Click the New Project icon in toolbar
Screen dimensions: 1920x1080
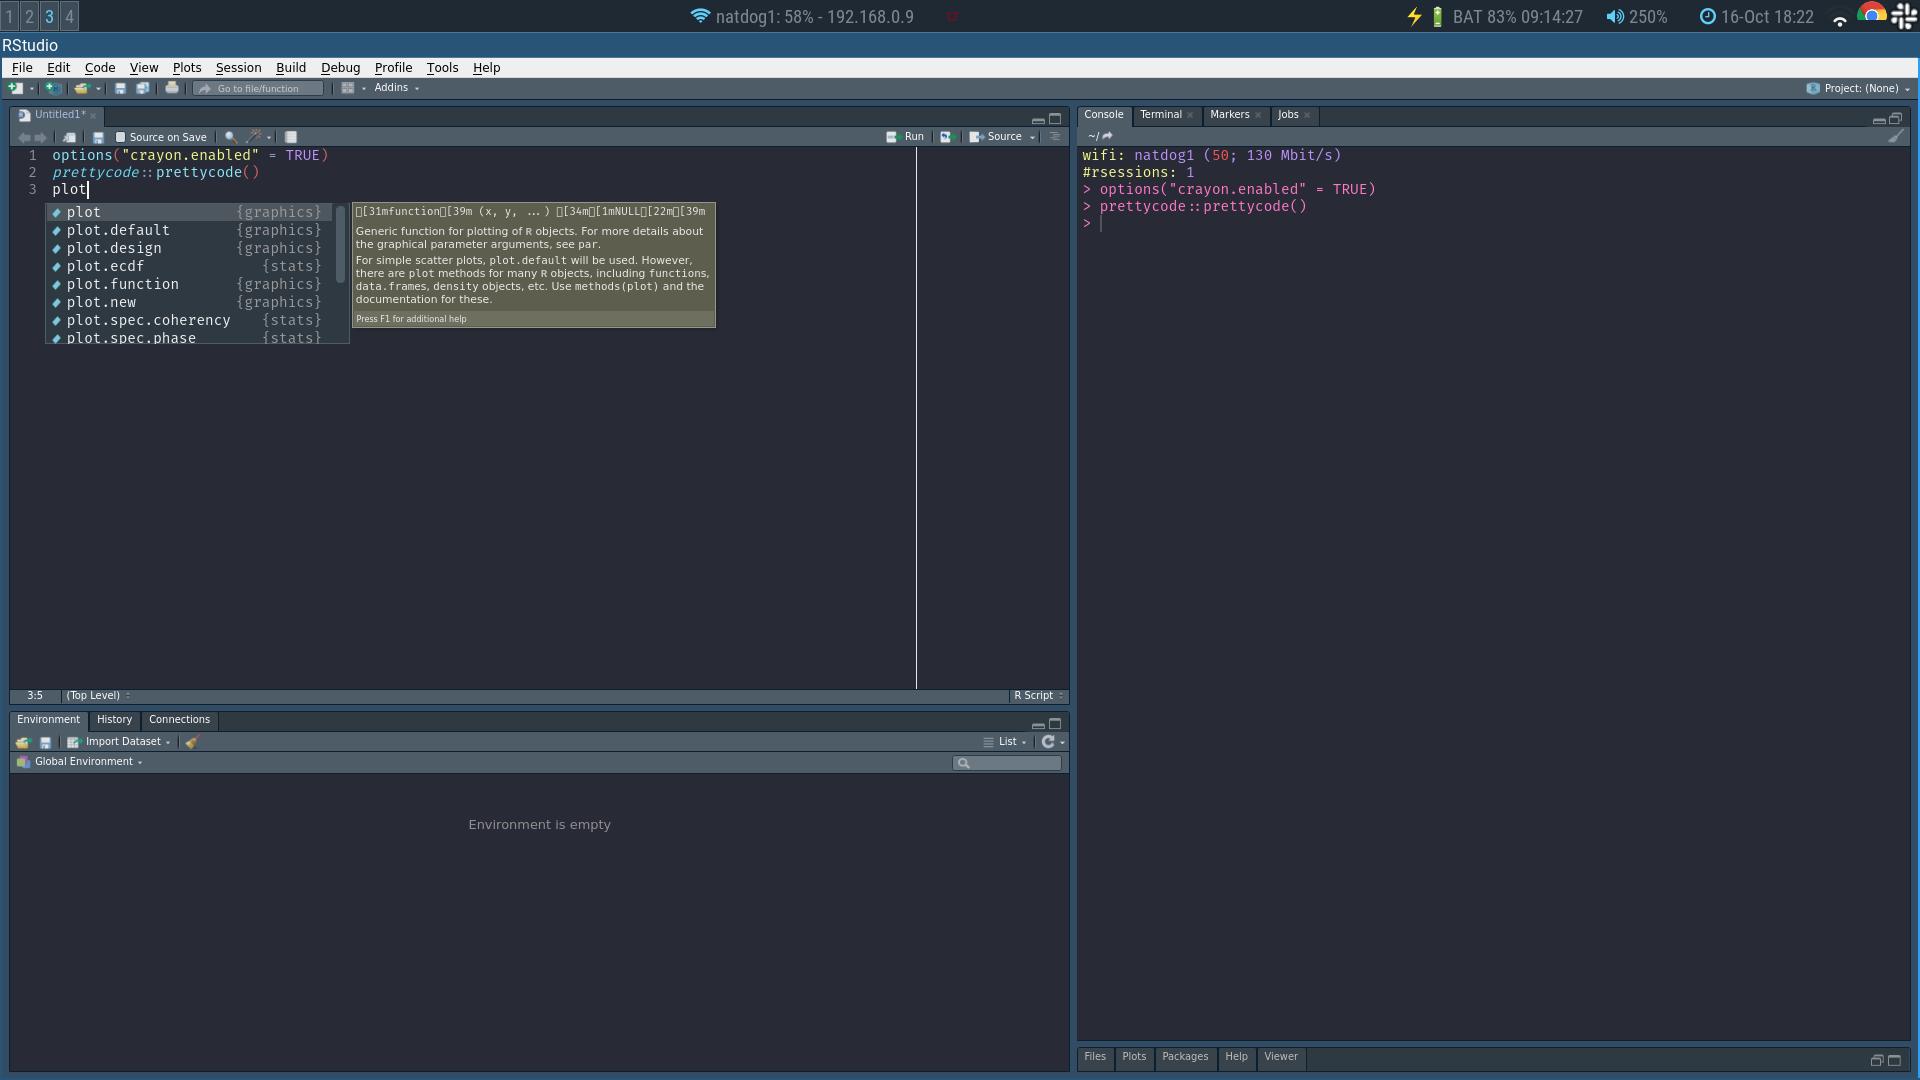tap(53, 88)
